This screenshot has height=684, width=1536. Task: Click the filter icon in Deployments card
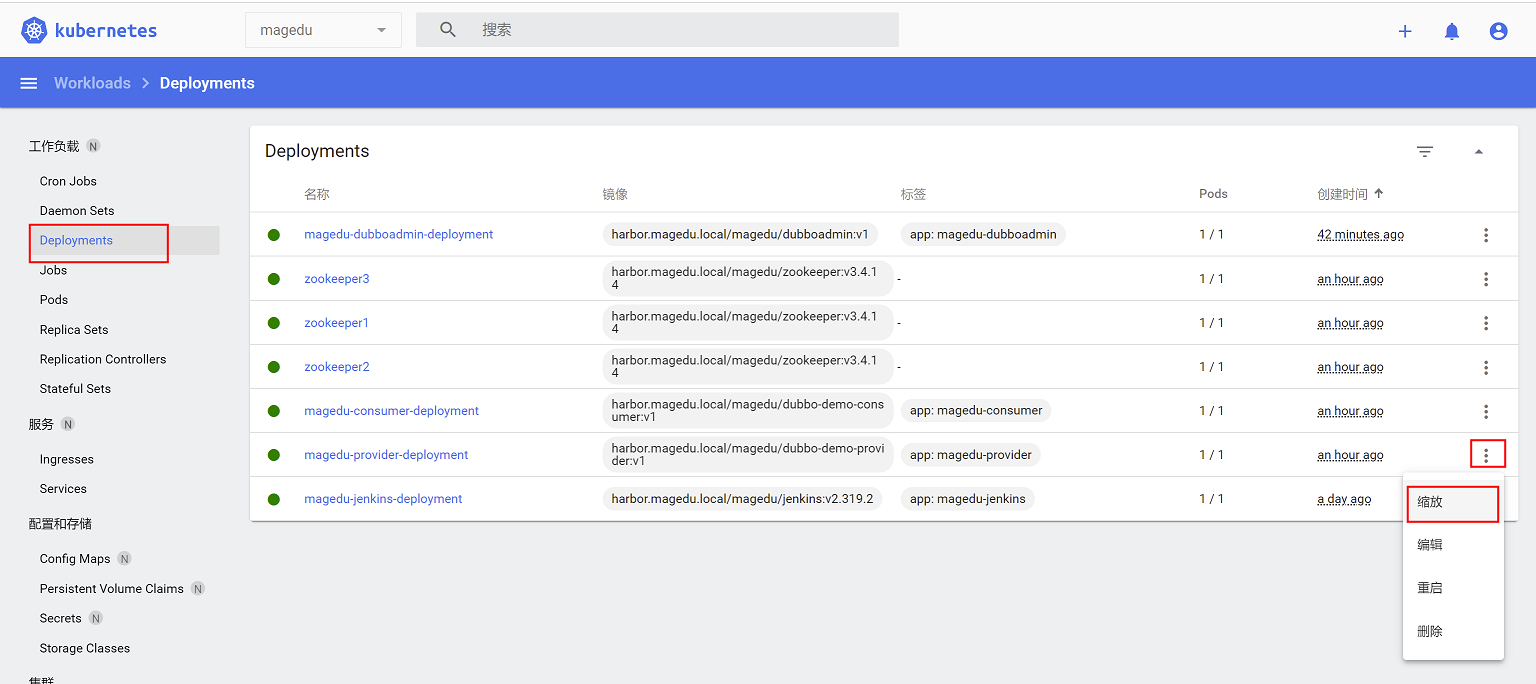pos(1425,151)
